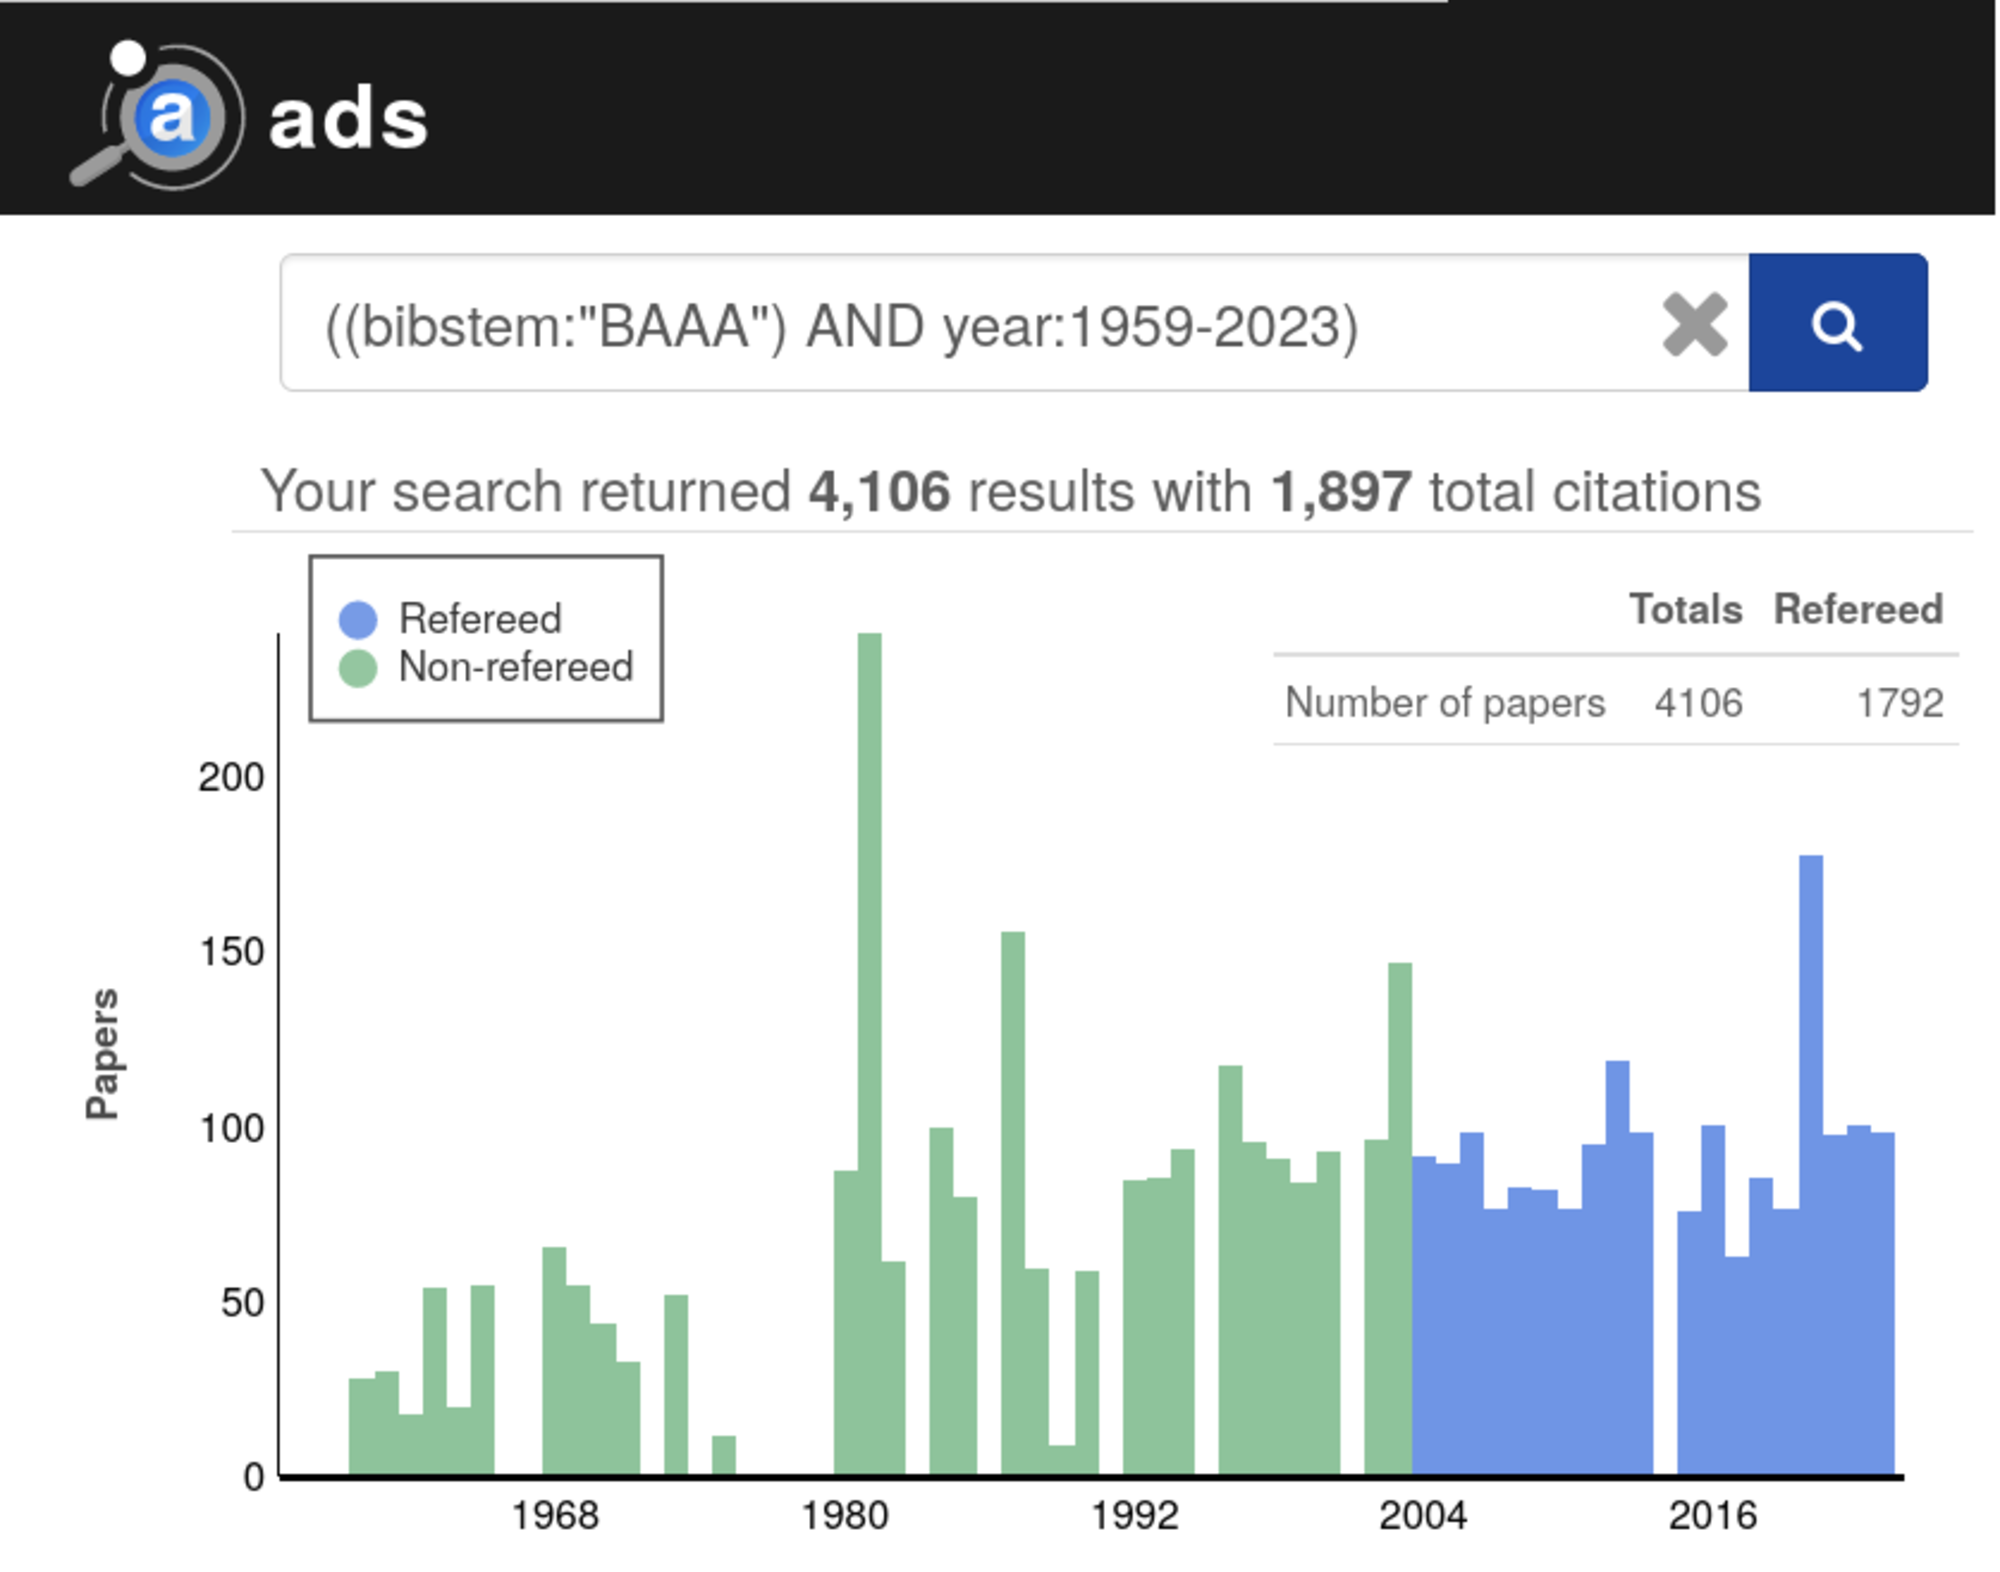The width and height of the screenshot is (2000, 1572).
Task: Click the 4,106 results count text
Action: (x=880, y=492)
